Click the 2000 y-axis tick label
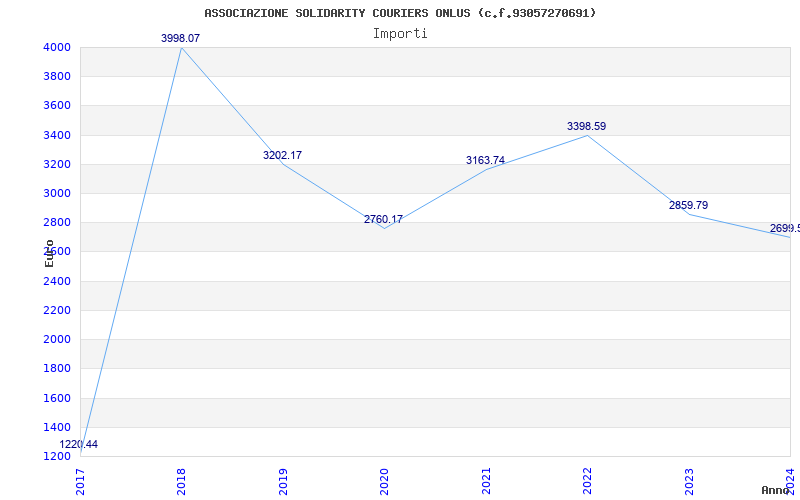The width and height of the screenshot is (800, 500). click(x=58, y=339)
